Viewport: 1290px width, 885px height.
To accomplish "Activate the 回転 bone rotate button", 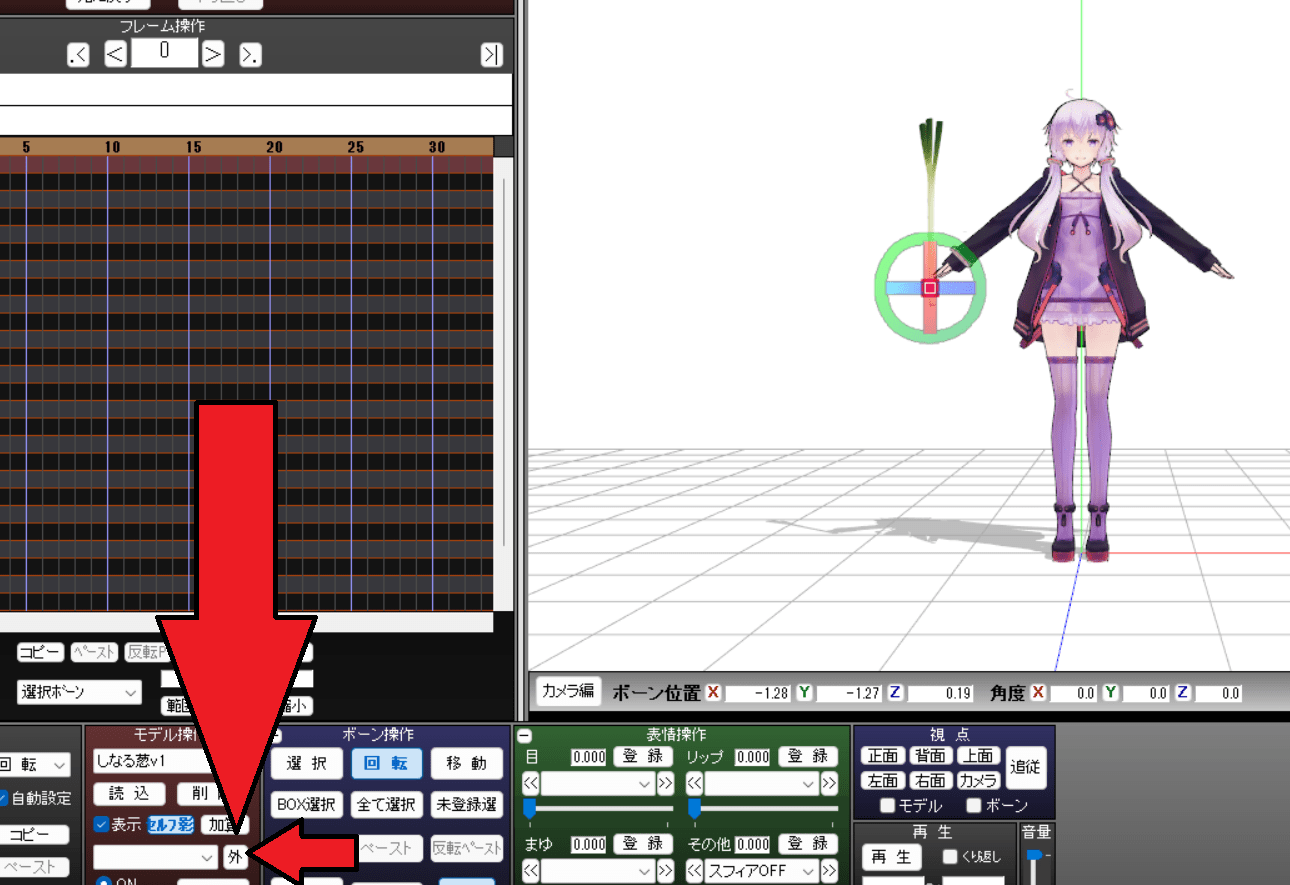I will click(x=386, y=764).
